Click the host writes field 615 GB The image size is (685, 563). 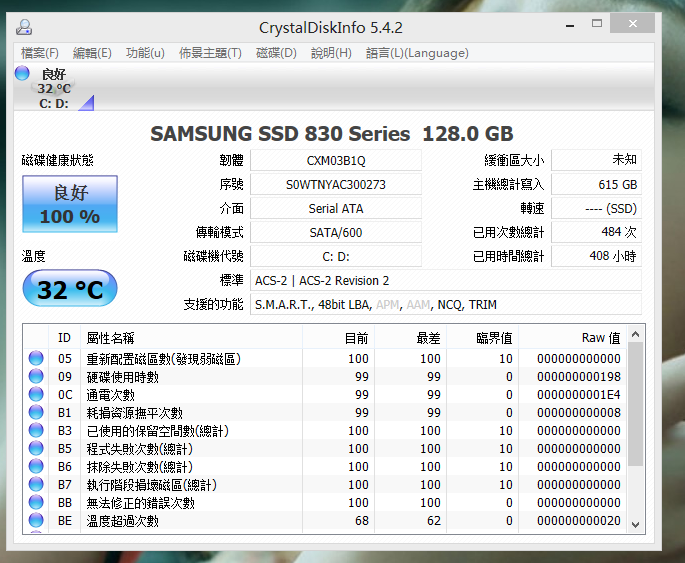pos(596,184)
